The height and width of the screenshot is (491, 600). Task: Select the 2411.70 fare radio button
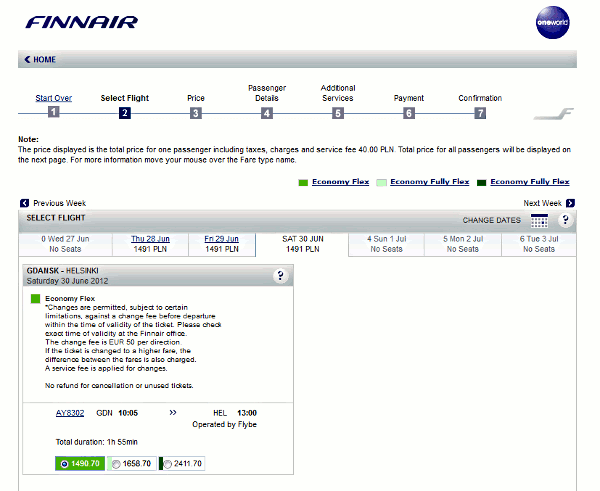tap(168, 464)
